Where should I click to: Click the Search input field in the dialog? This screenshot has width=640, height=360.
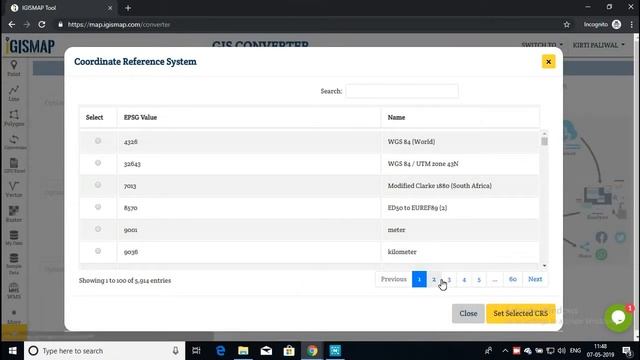pos(402,91)
